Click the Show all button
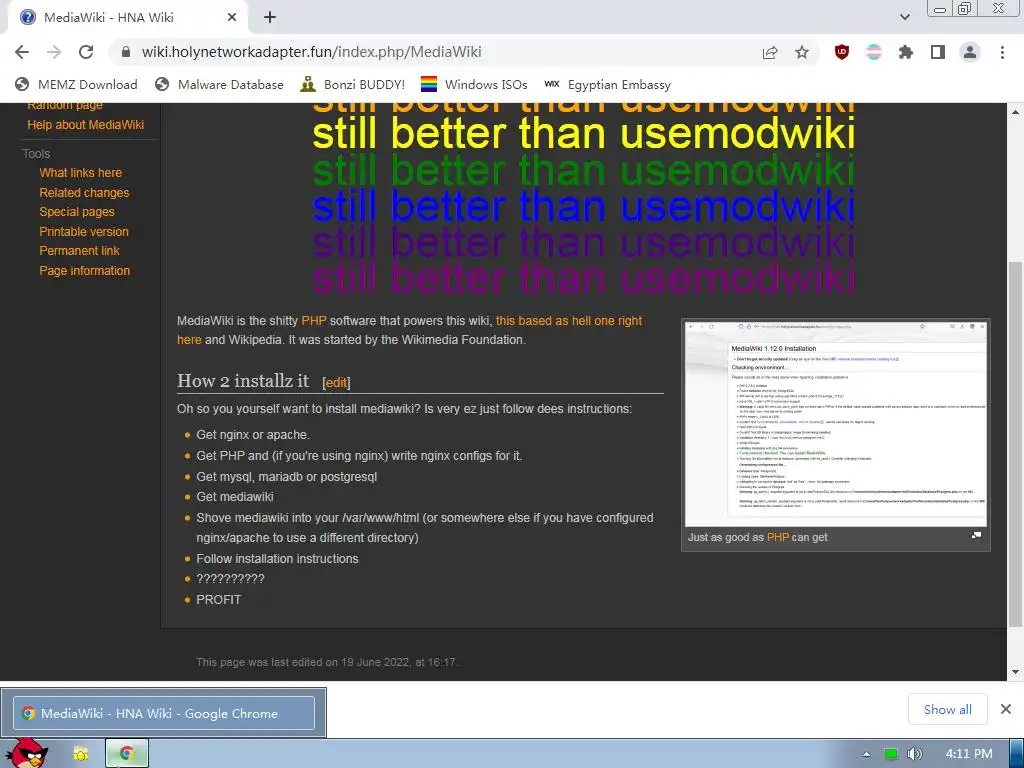Image resolution: width=1024 pixels, height=768 pixels. click(948, 709)
